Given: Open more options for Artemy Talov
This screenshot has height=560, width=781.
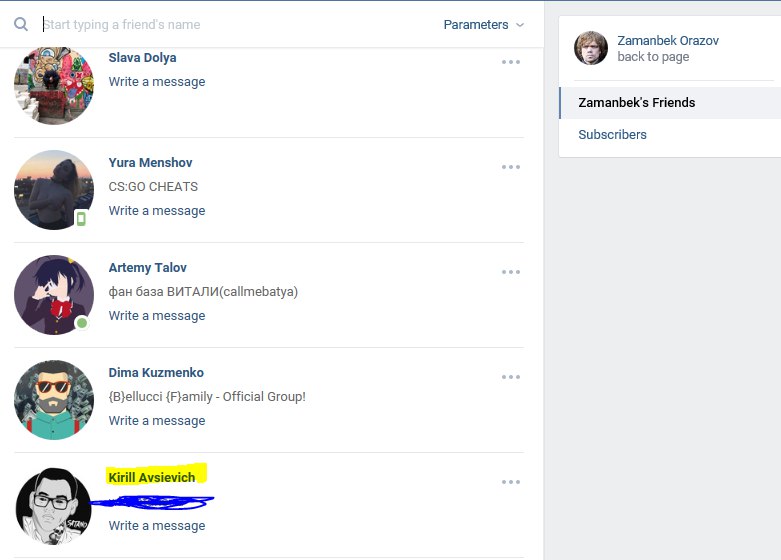Looking at the screenshot, I should [511, 272].
